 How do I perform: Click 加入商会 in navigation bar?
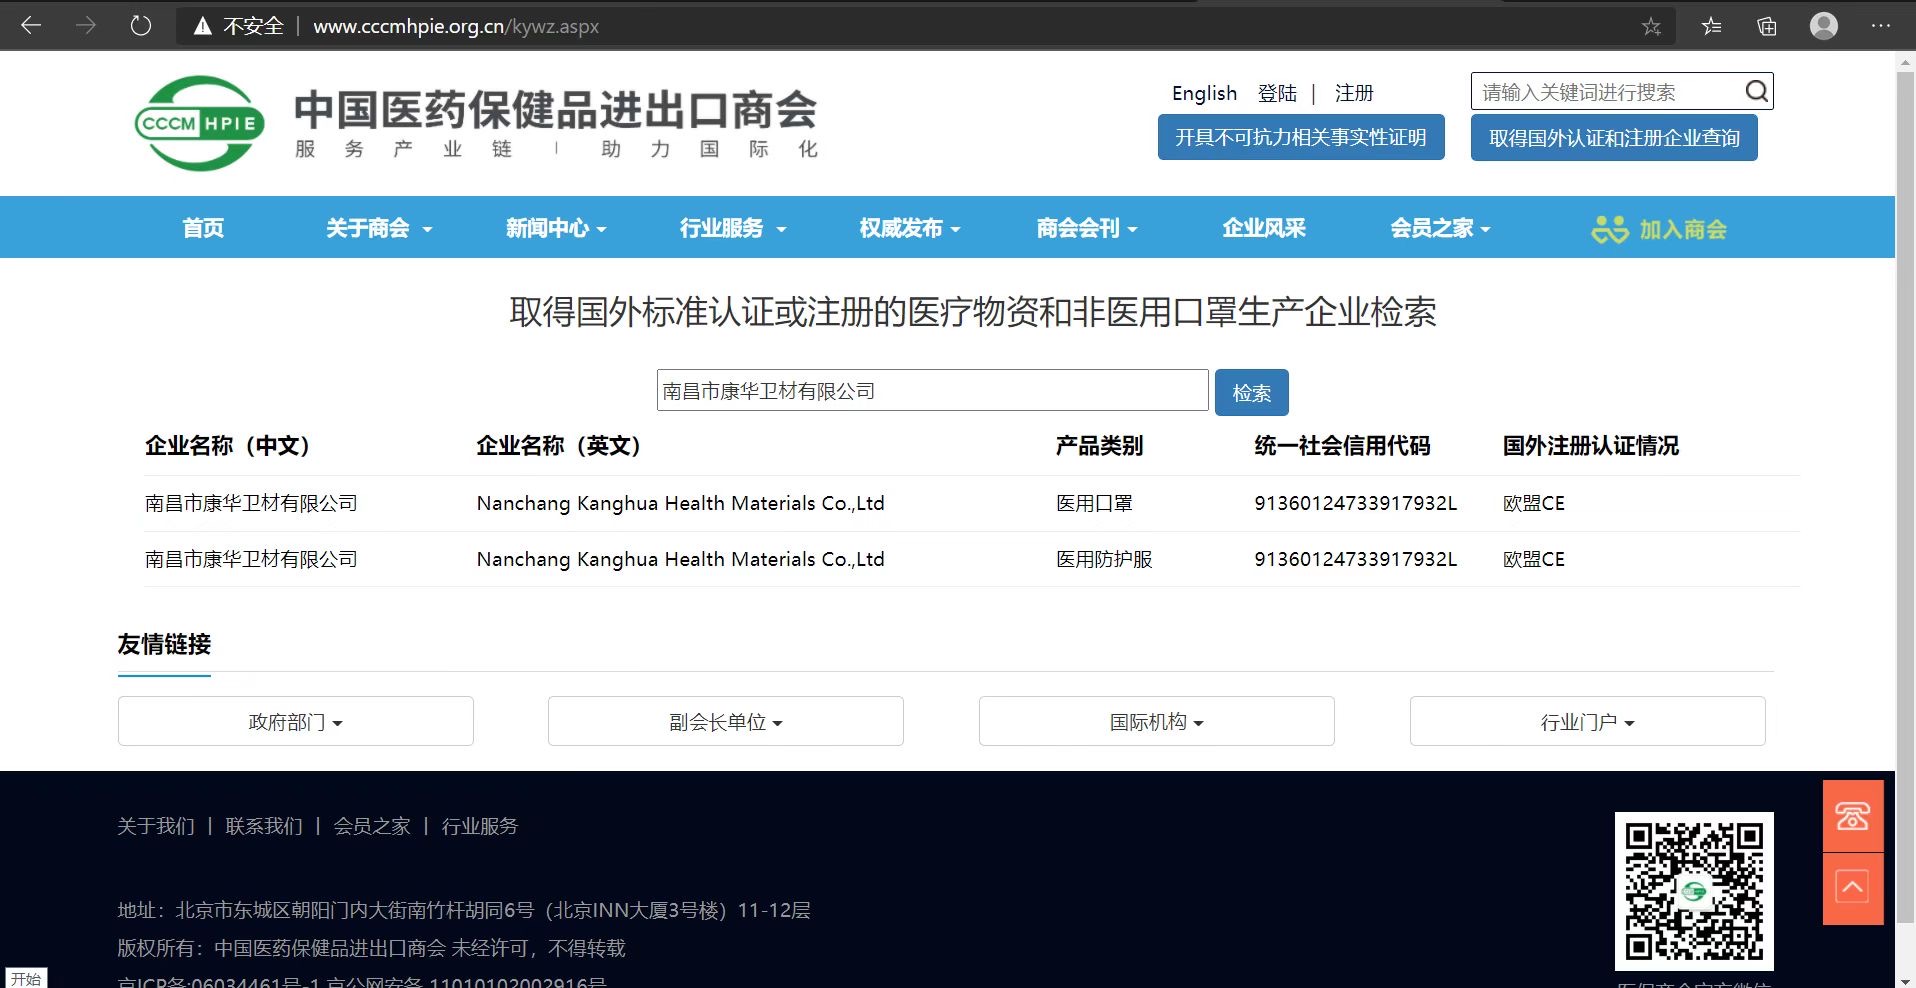coord(1683,229)
